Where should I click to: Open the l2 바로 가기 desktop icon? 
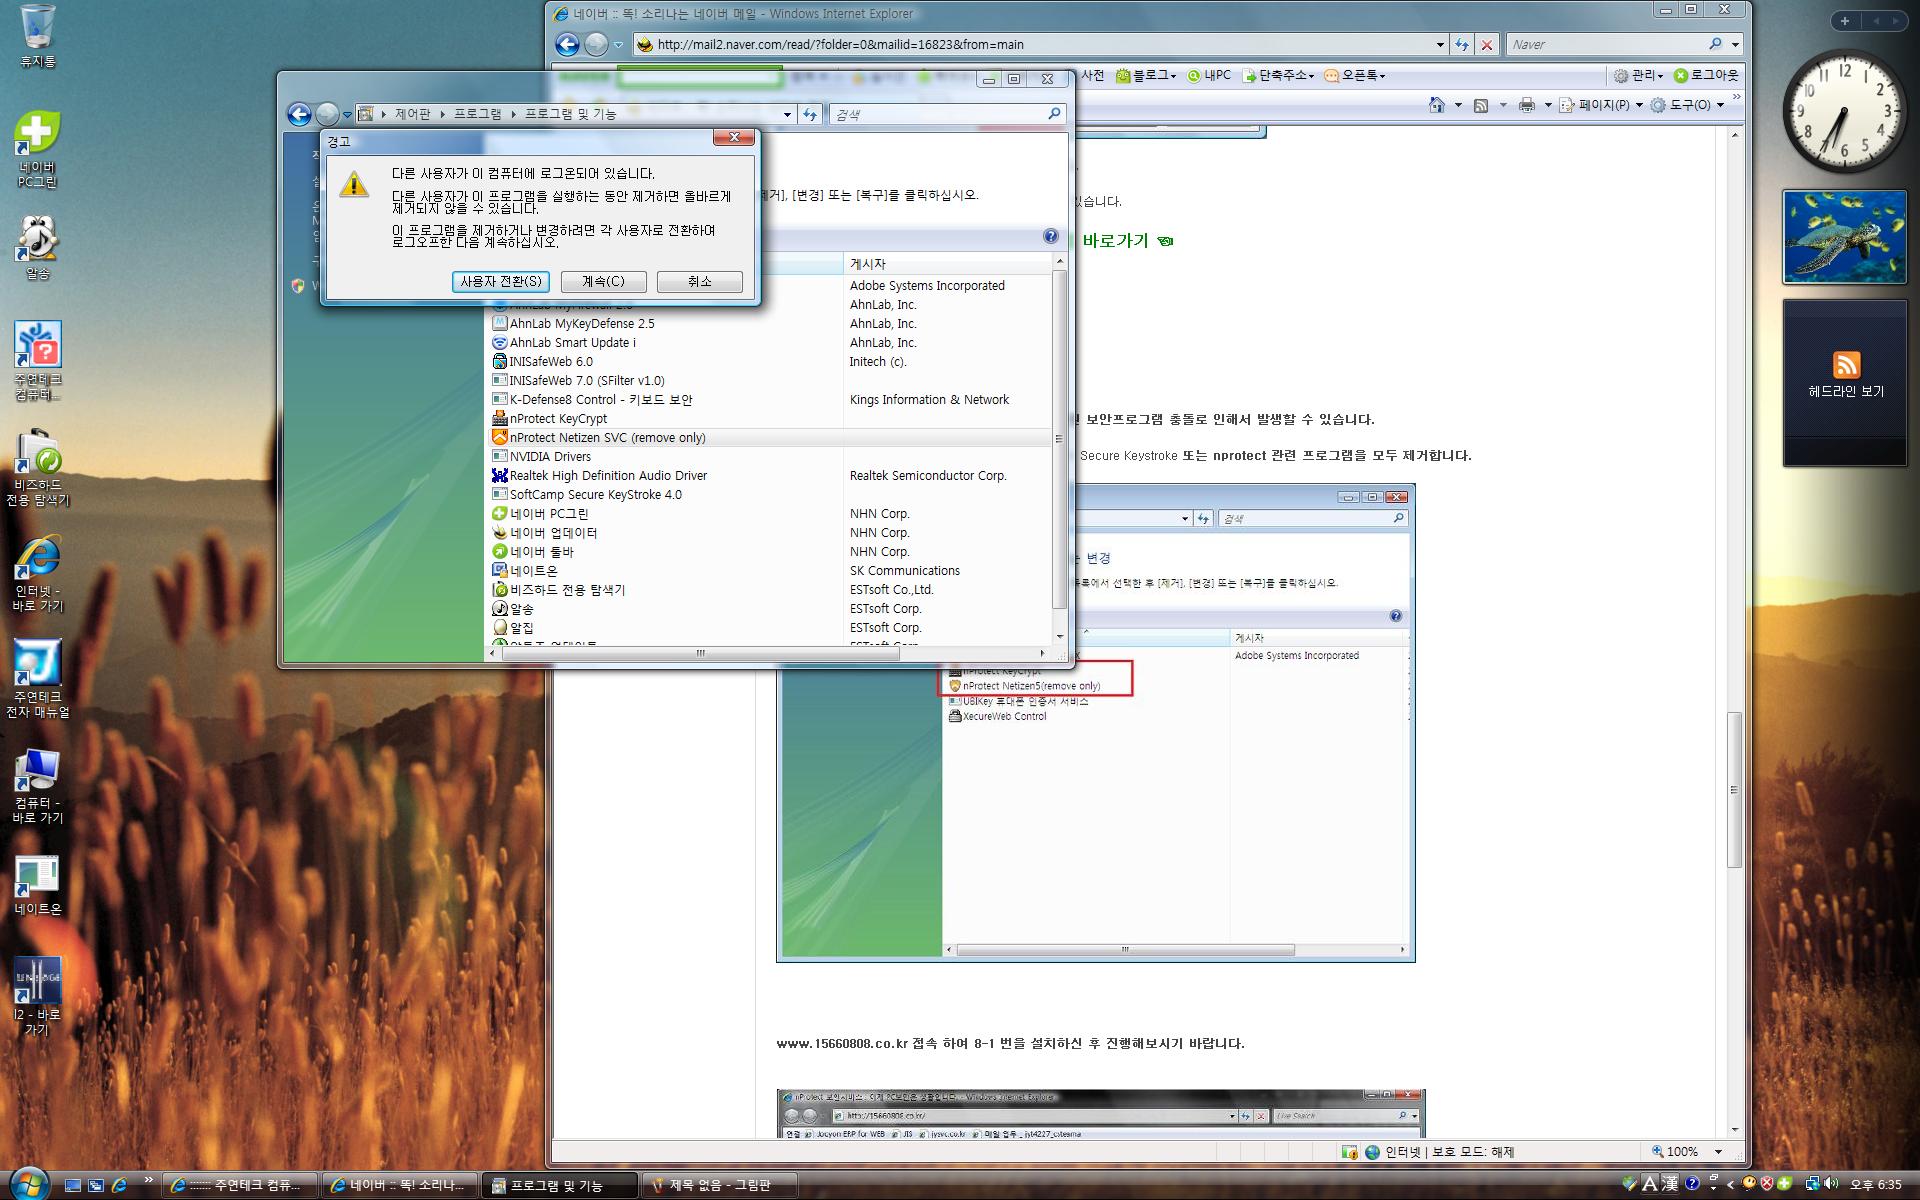38,996
